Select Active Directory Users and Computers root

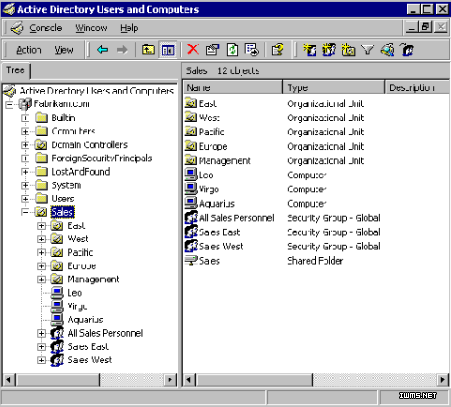pyautogui.click(x=97, y=91)
